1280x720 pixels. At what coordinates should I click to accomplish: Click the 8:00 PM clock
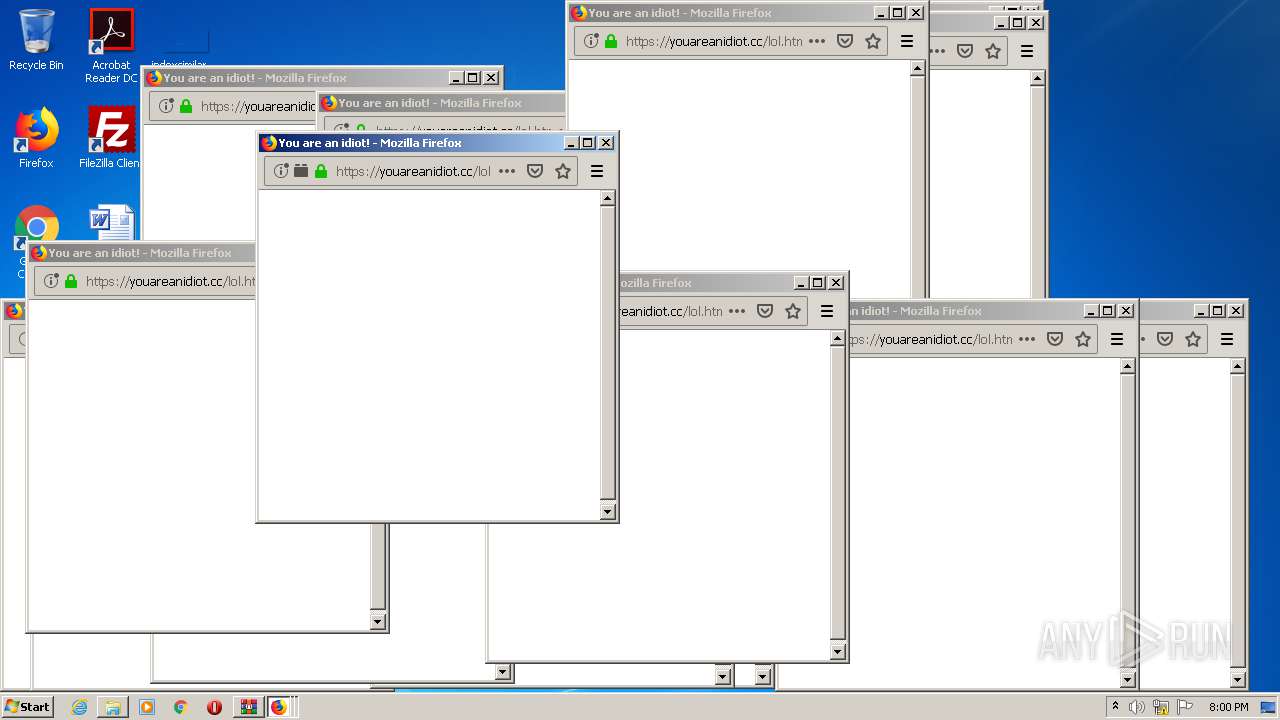click(1228, 707)
